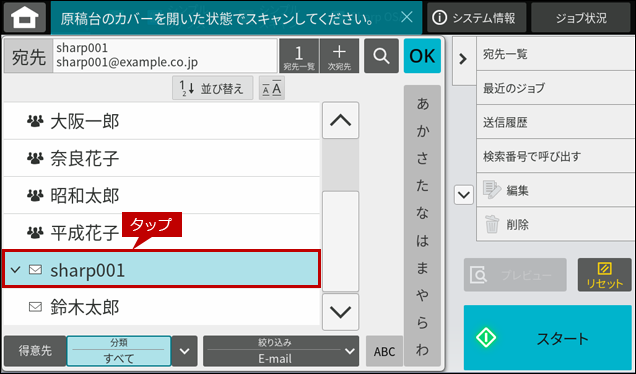Screen dimensions: 636x374
Task: Select group contact 奈良花子
Action: 162,158
